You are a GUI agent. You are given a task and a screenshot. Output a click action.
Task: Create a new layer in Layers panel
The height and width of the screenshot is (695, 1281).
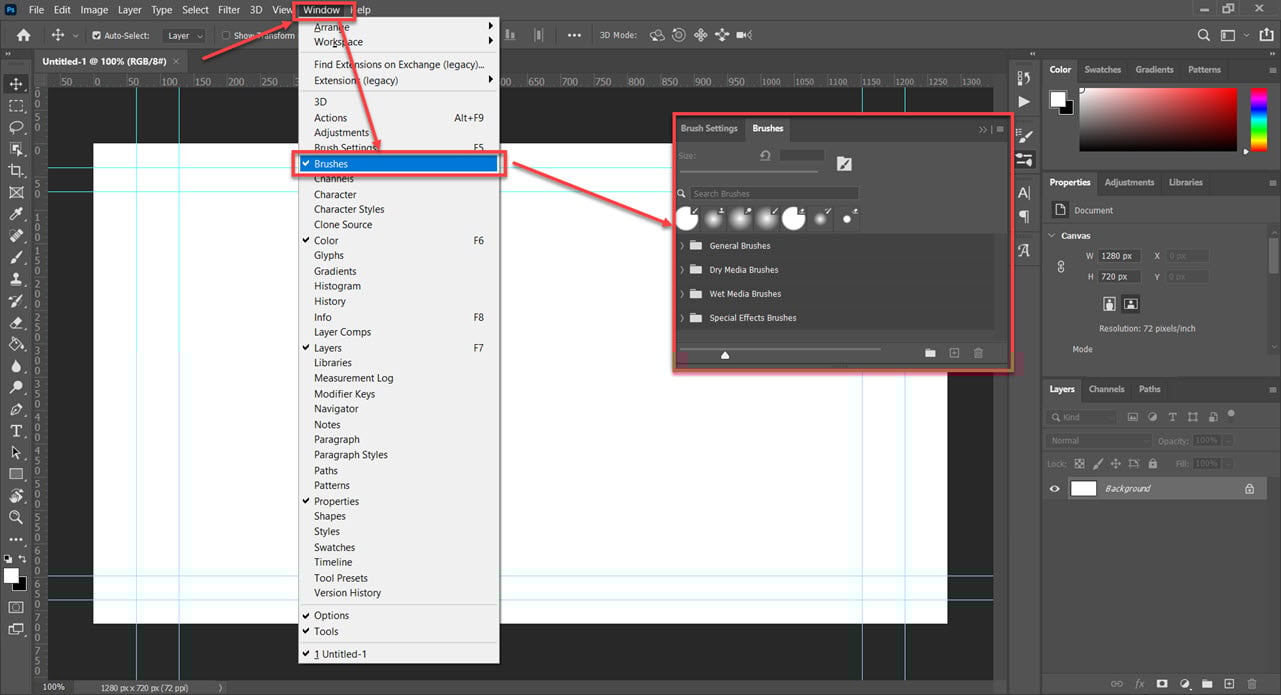point(1228,684)
